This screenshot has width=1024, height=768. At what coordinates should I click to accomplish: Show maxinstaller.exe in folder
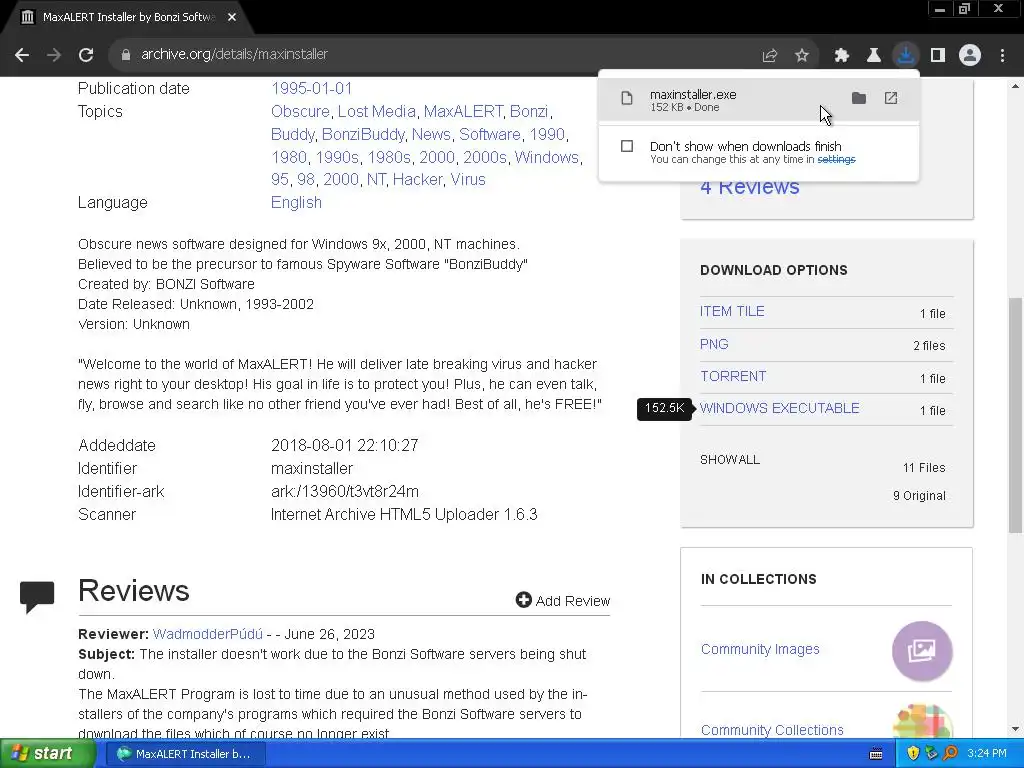[x=859, y=98]
